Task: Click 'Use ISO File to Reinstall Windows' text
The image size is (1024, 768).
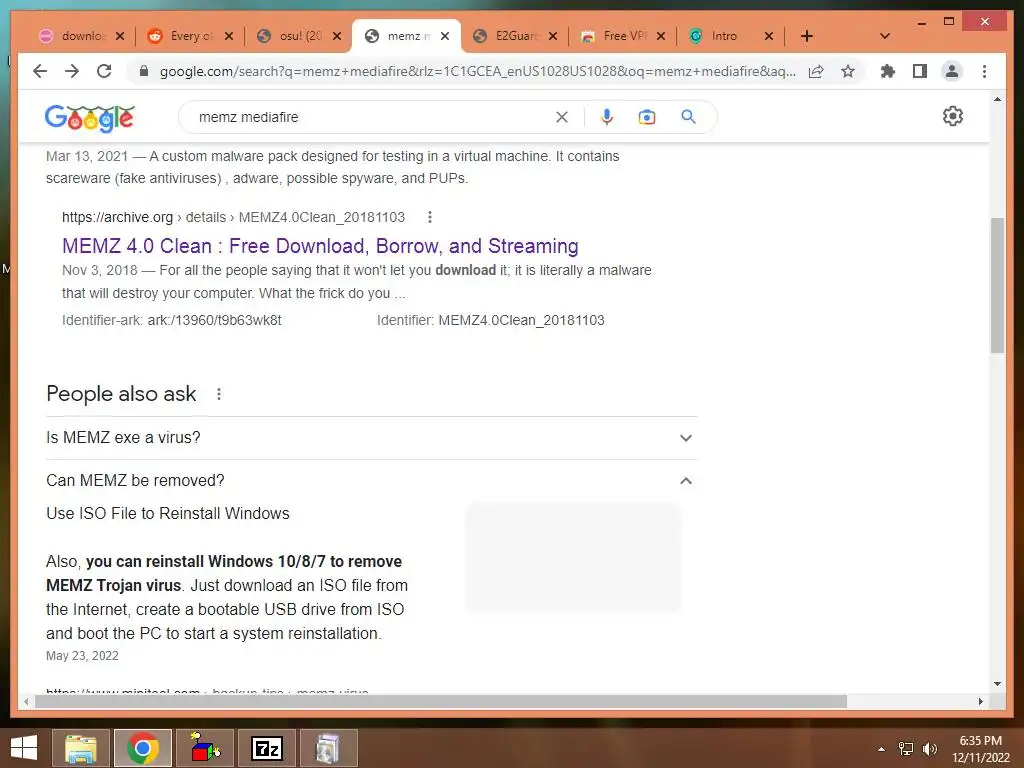Action: pos(168,513)
